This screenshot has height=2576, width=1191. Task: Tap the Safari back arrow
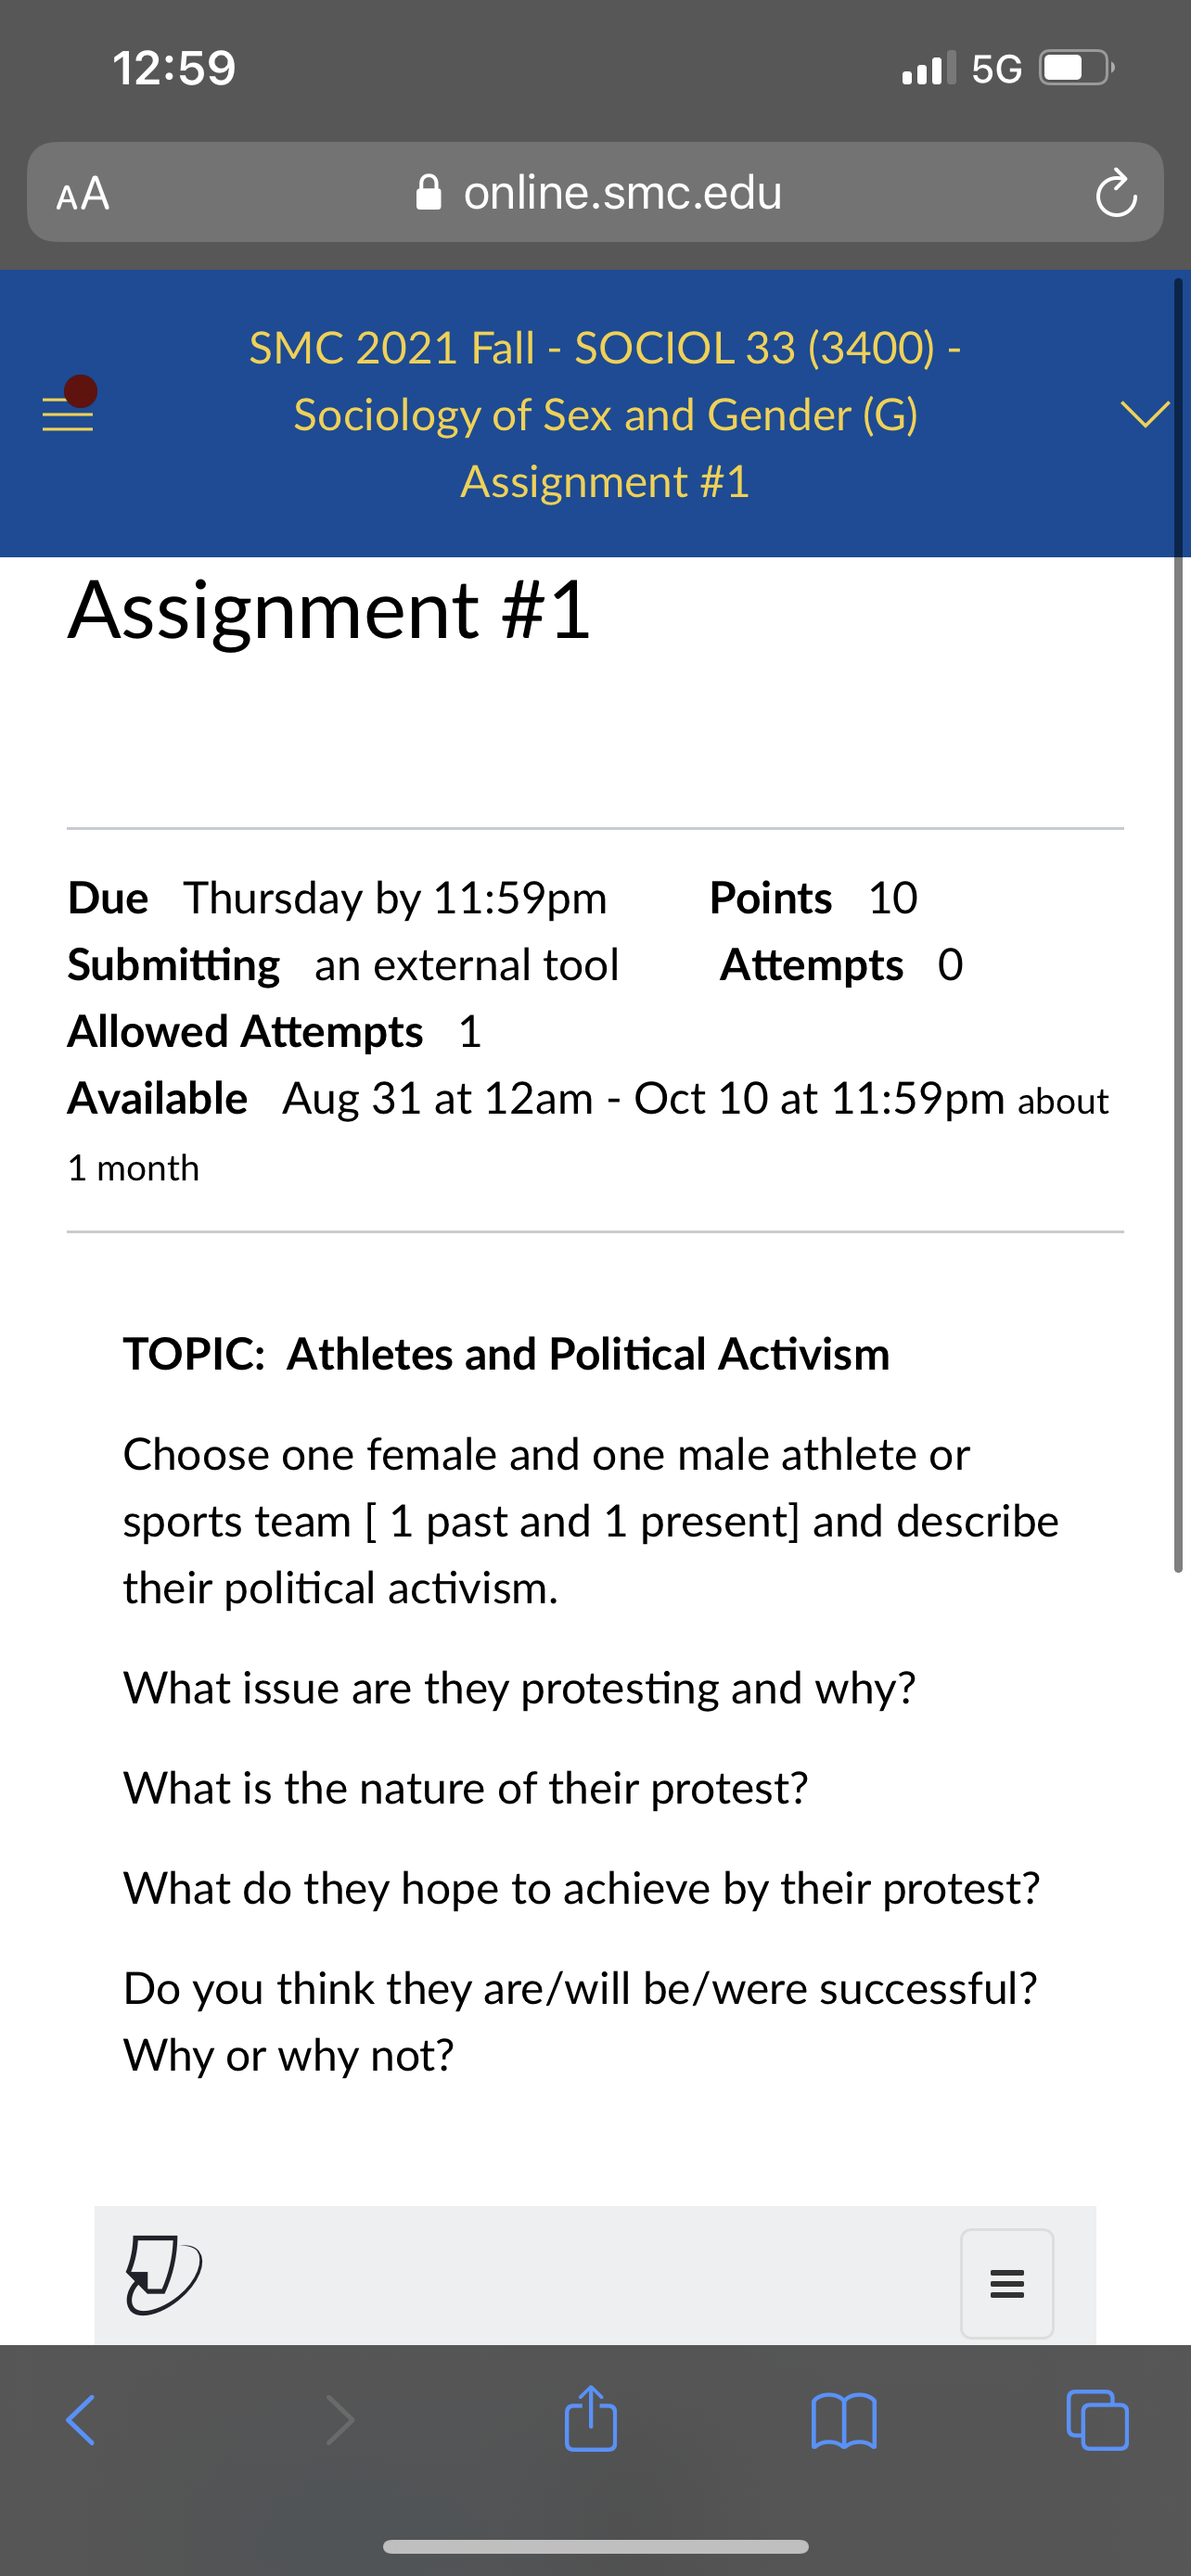(80, 2420)
